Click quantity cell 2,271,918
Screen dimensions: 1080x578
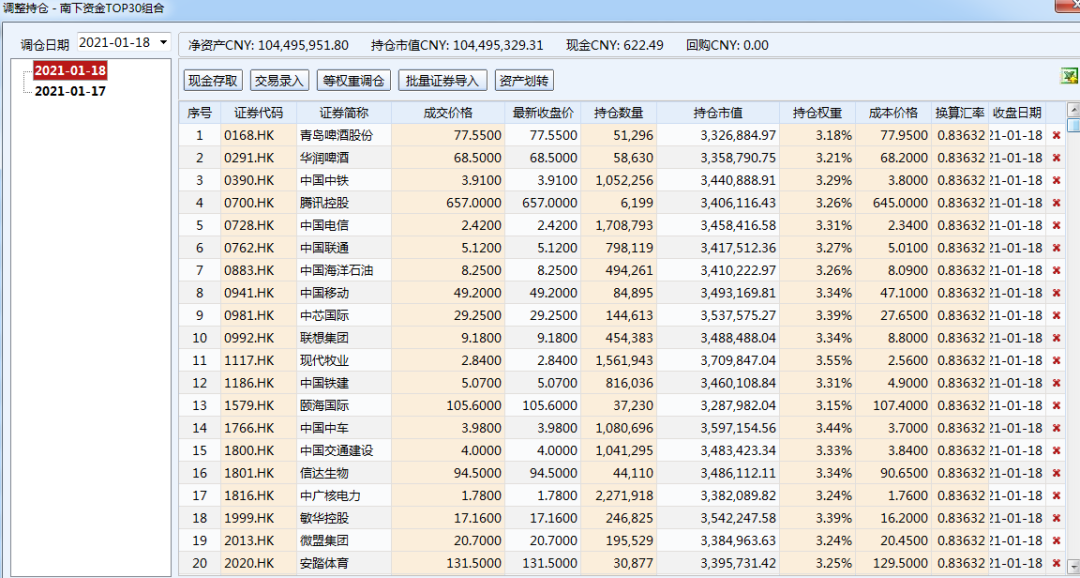coord(619,496)
